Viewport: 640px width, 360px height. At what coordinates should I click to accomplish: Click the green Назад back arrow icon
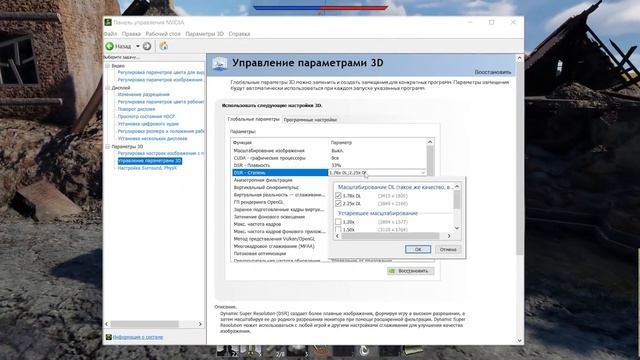(x=109, y=46)
